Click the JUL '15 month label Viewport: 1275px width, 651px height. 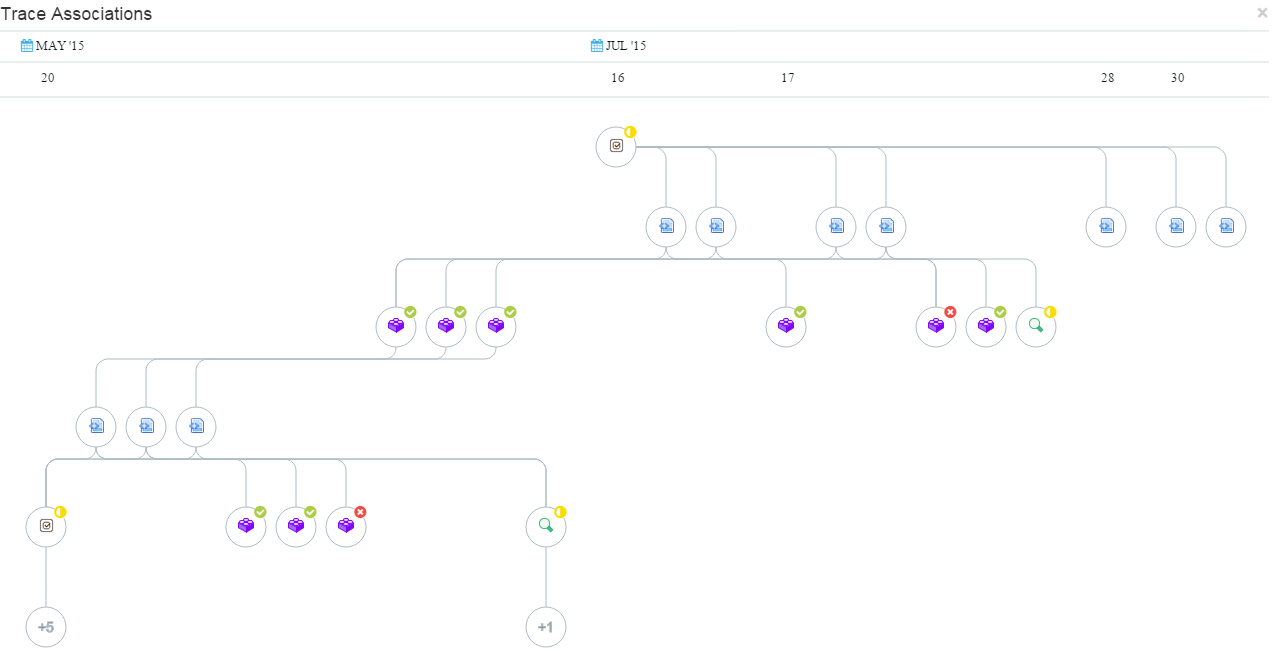[x=626, y=46]
